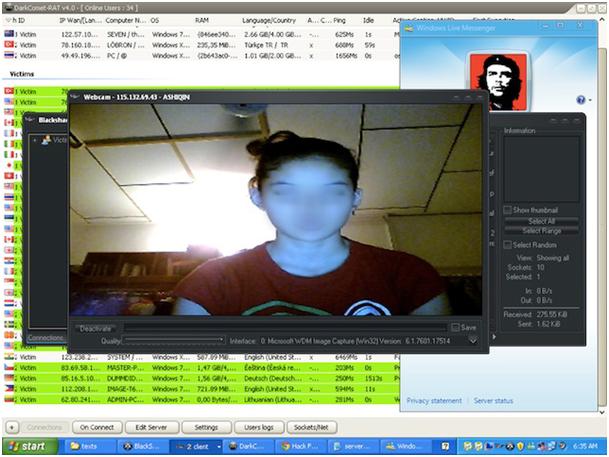
Task: Switch to the Sockets/Net tab
Action: (311, 427)
